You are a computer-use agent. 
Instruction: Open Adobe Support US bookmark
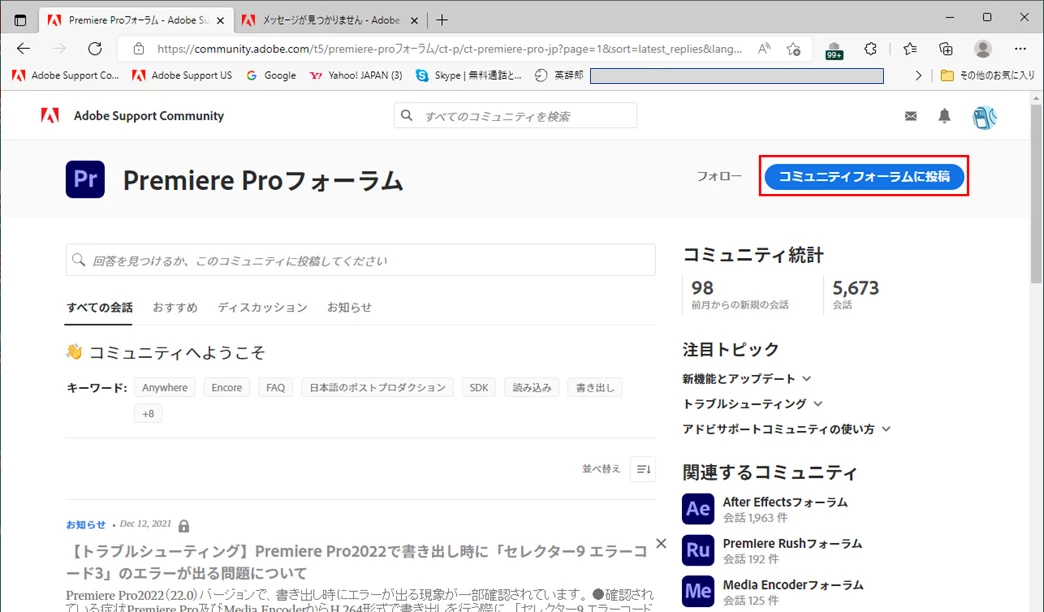182,75
